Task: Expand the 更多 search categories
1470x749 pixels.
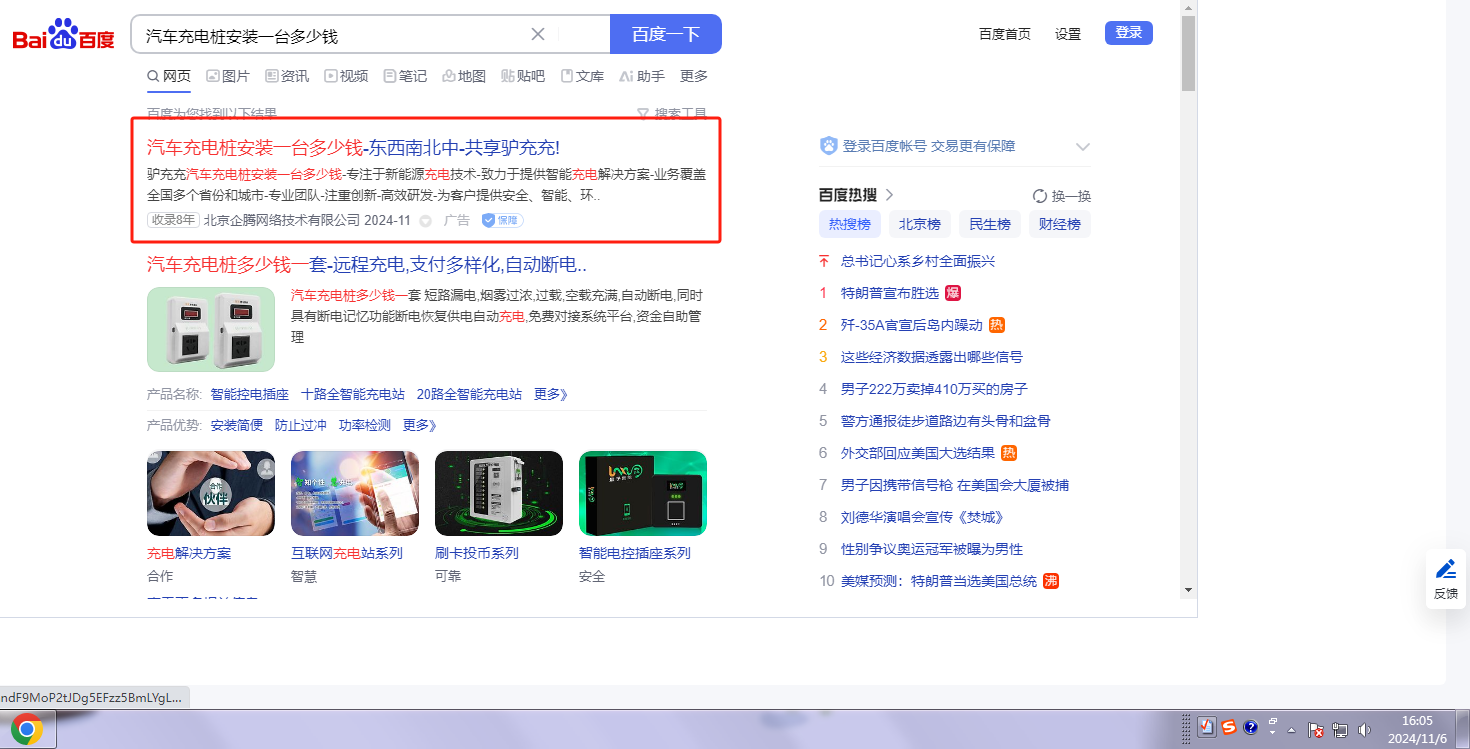Action: (x=694, y=76)
